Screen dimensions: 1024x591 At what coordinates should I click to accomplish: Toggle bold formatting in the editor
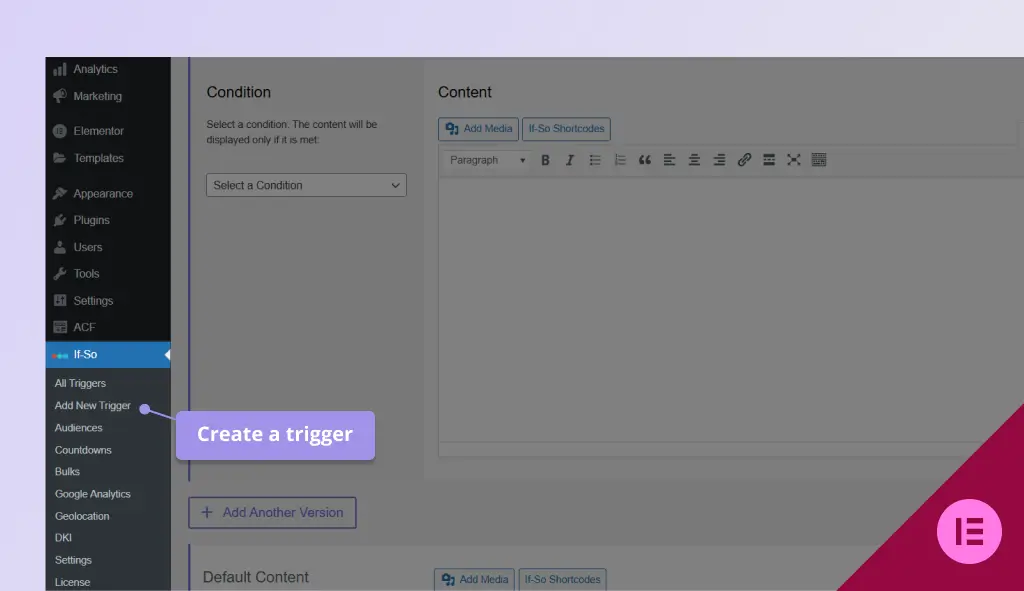545,160
